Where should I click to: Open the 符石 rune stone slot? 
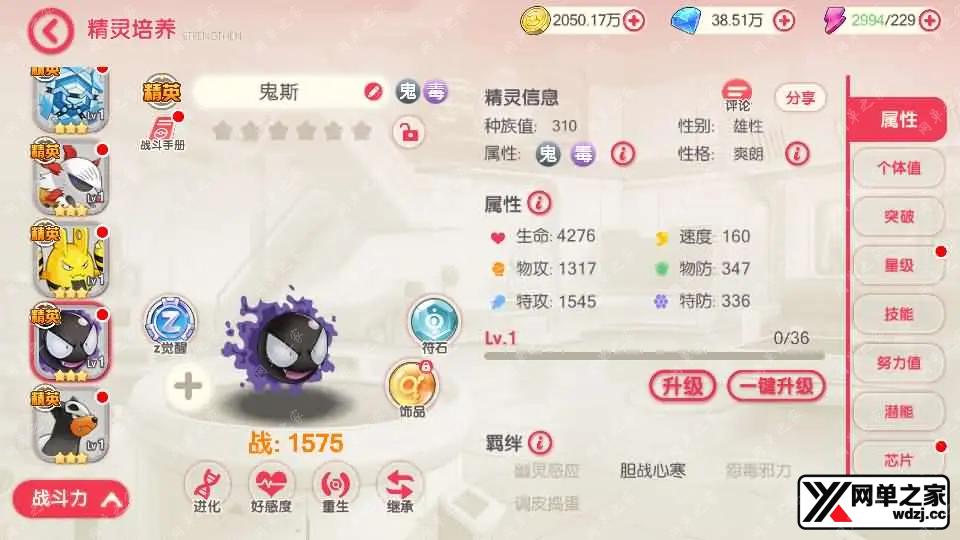pos(434,324)
